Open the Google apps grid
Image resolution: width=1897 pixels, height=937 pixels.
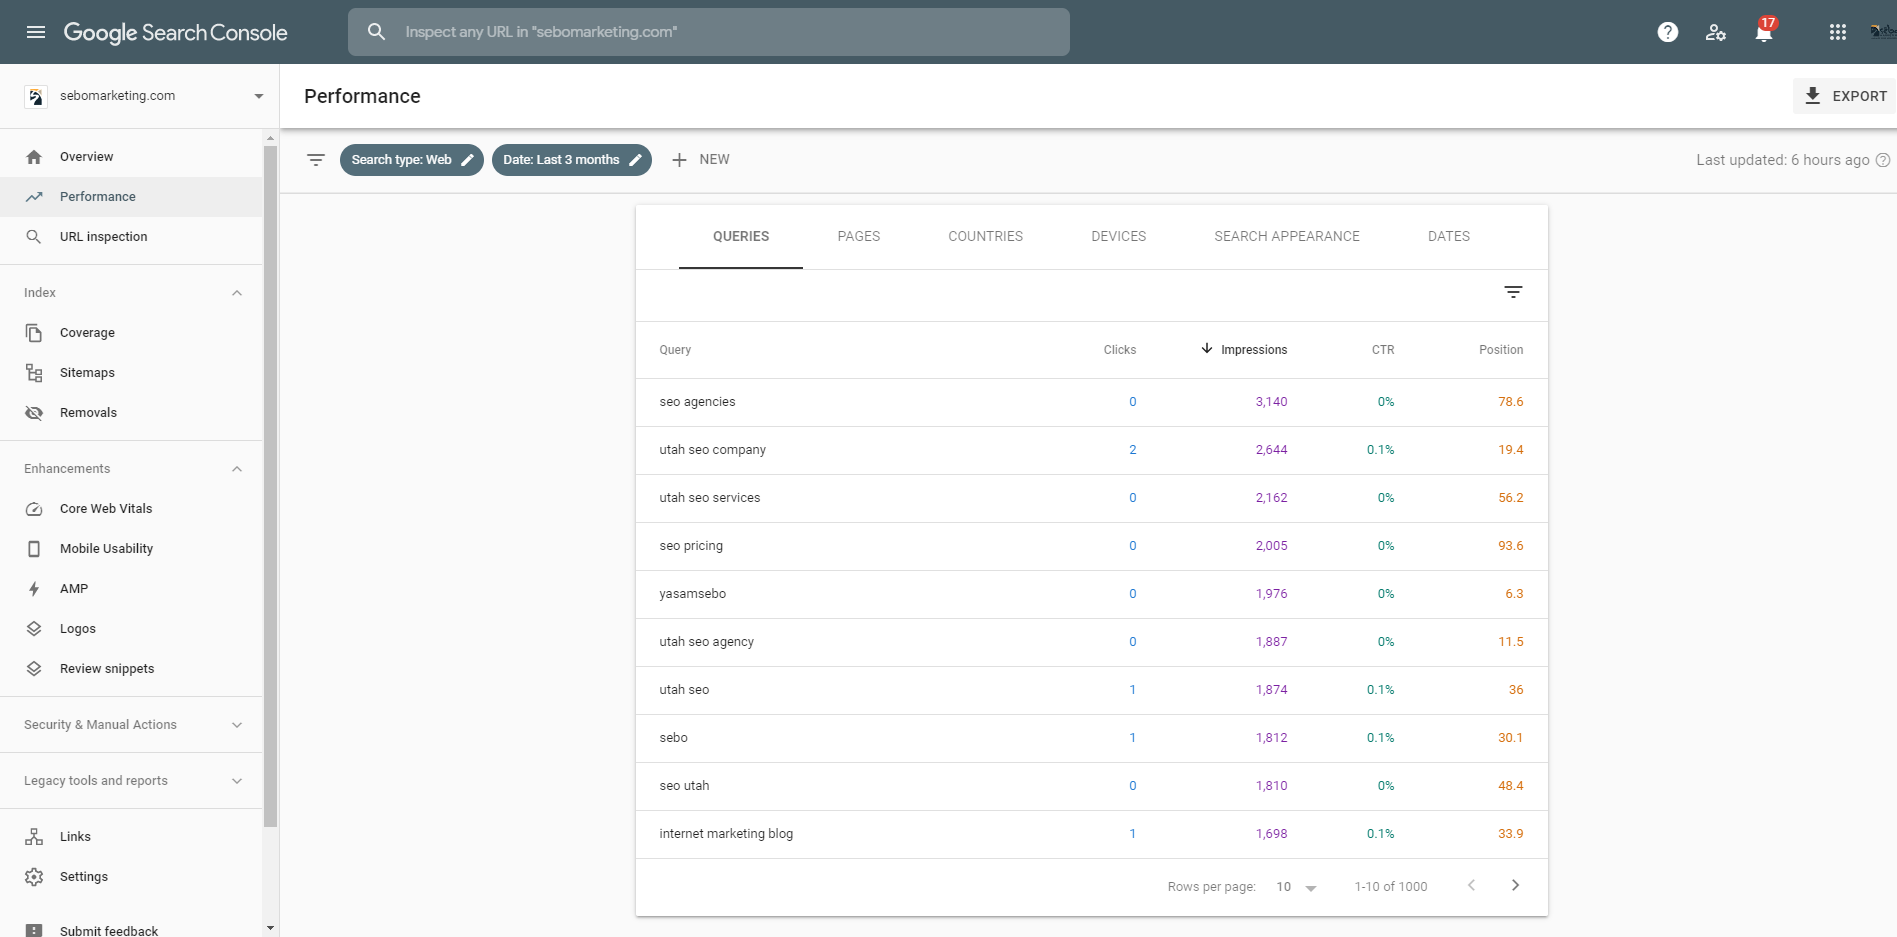(1838, 32)
